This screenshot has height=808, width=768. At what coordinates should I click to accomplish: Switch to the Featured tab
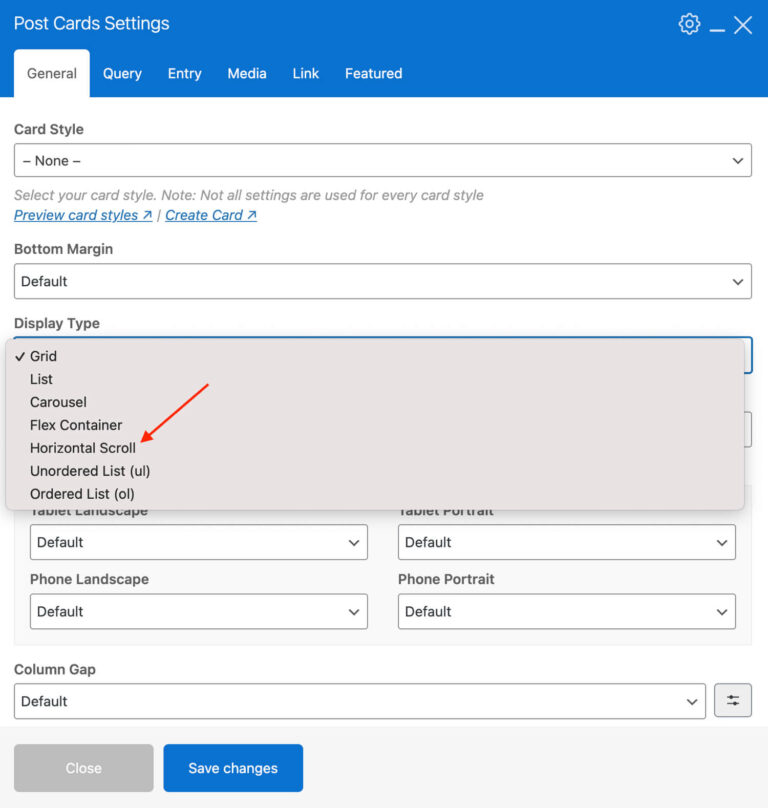coord(373,73)
